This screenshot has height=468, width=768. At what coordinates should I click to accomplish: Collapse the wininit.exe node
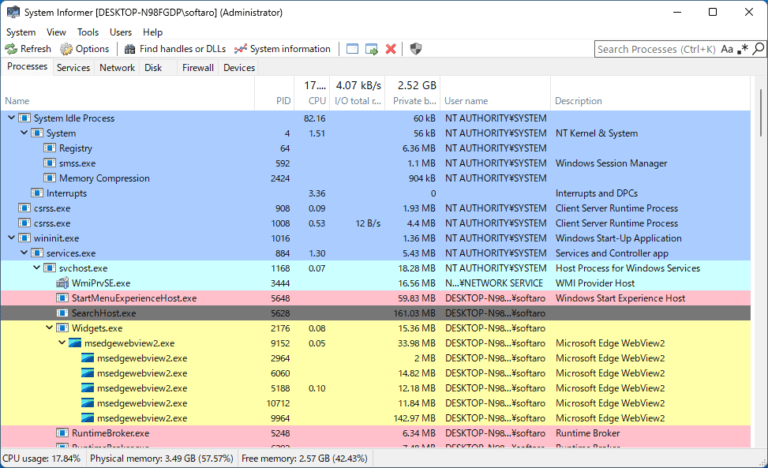[x=11, y=238]
